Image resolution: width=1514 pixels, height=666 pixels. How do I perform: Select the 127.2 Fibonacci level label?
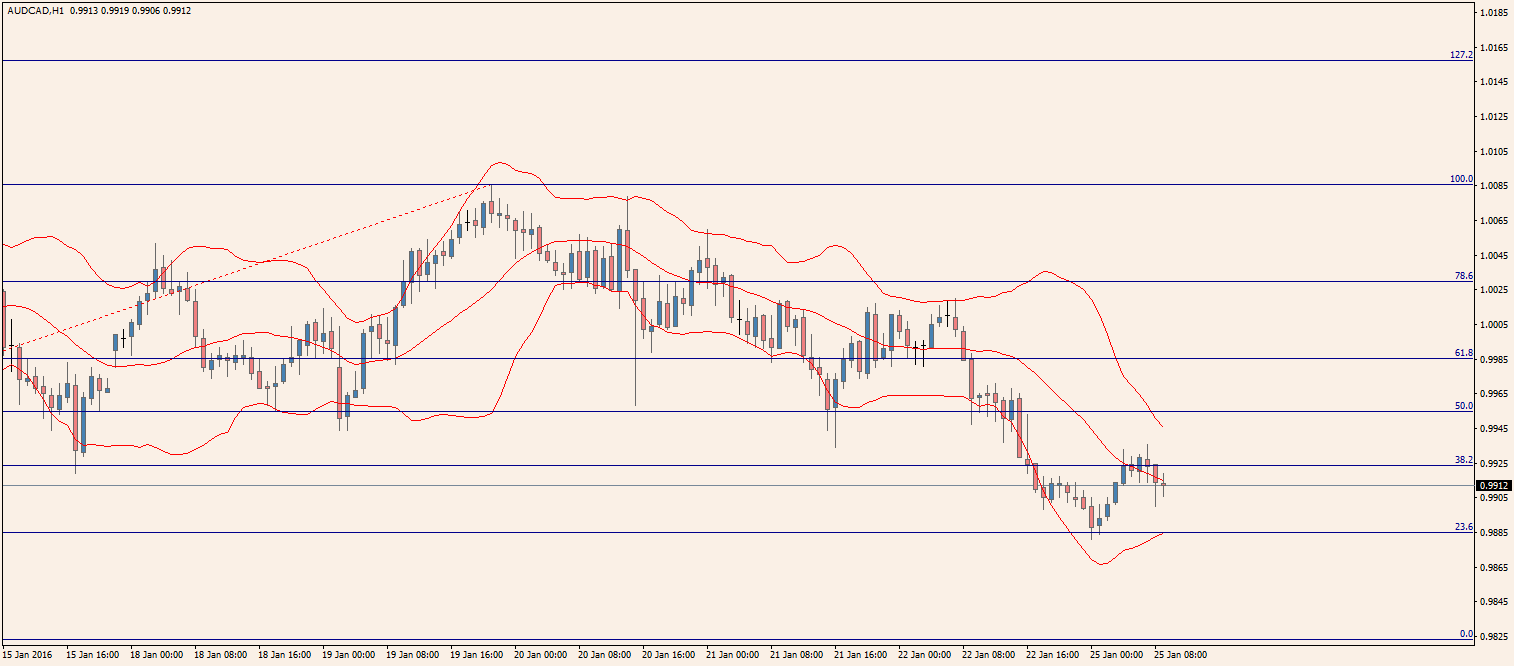pos(1461,54)
